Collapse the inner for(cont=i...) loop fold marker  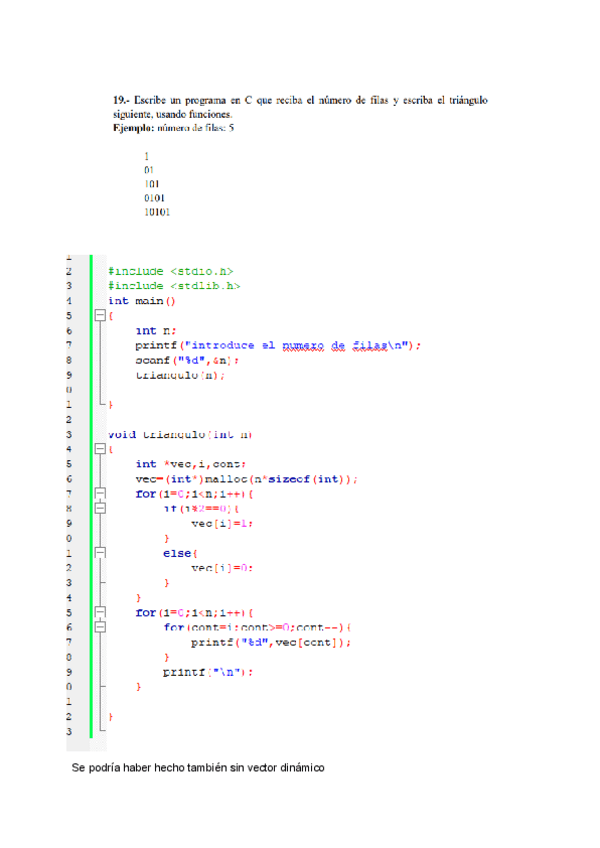coord(100,627)
